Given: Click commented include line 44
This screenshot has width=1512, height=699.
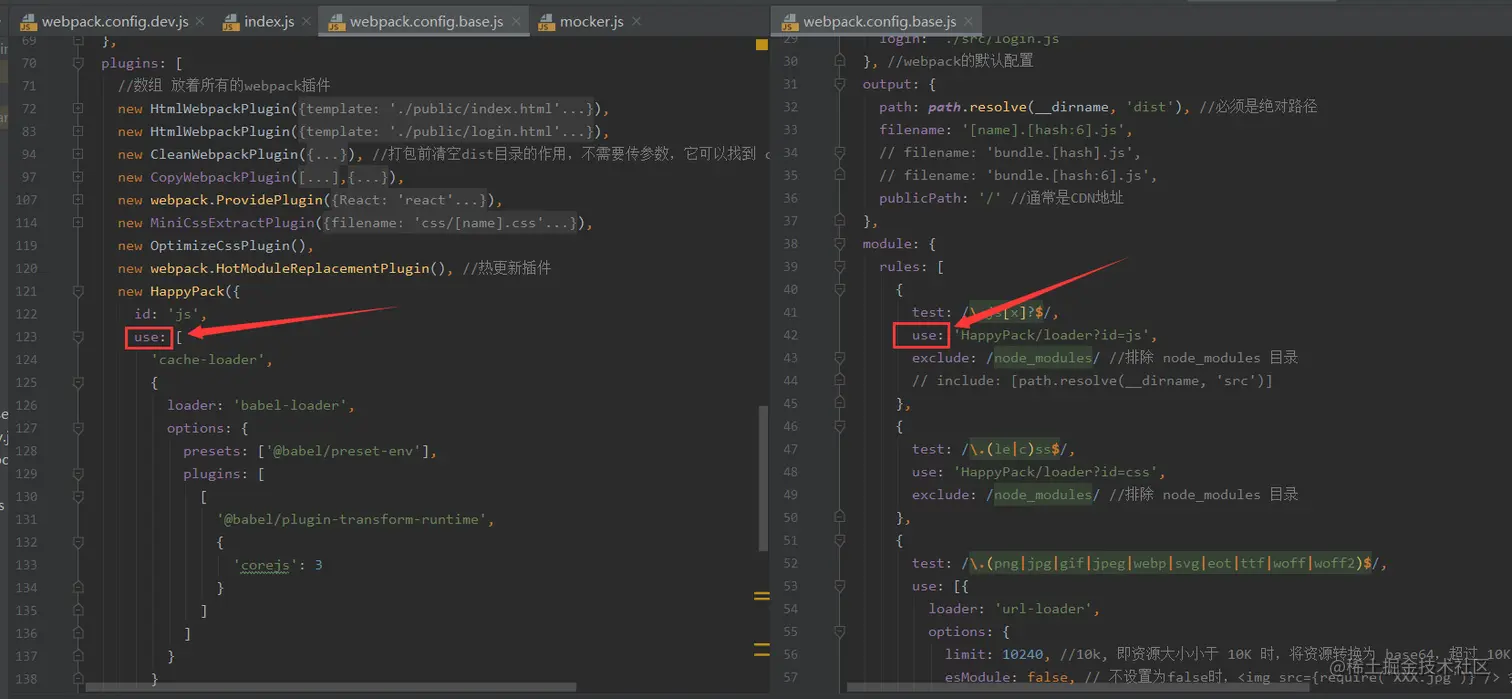Looking at the screenshot, I should coord(1092,380).
